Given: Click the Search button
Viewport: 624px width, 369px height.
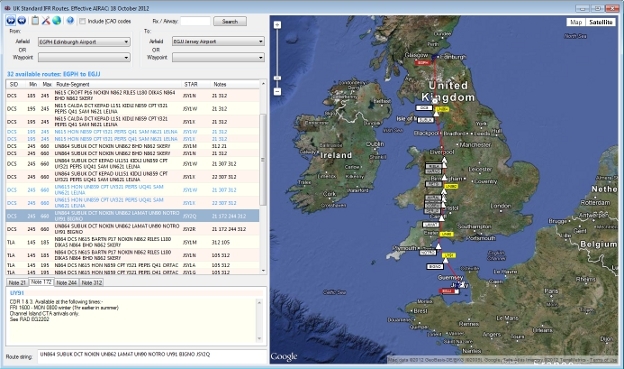Looking at the screenshot, I should pos(230,21).
